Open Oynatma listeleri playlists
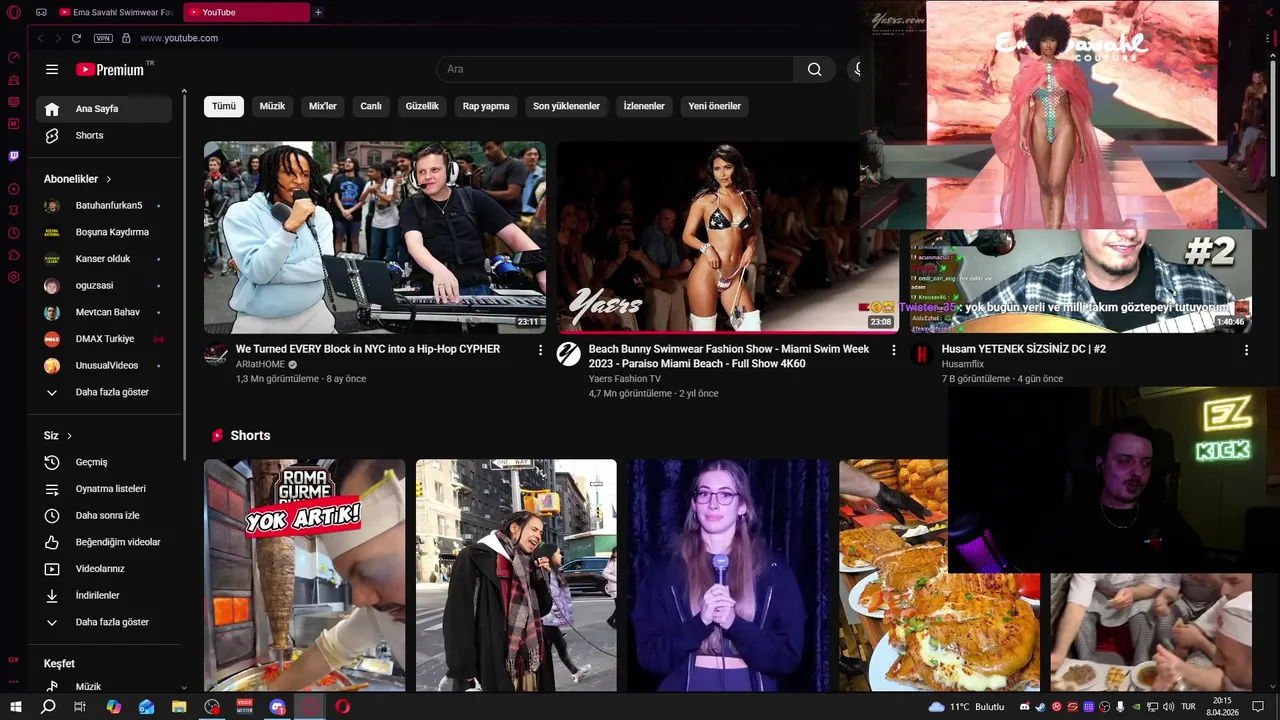 pos(104,489)
